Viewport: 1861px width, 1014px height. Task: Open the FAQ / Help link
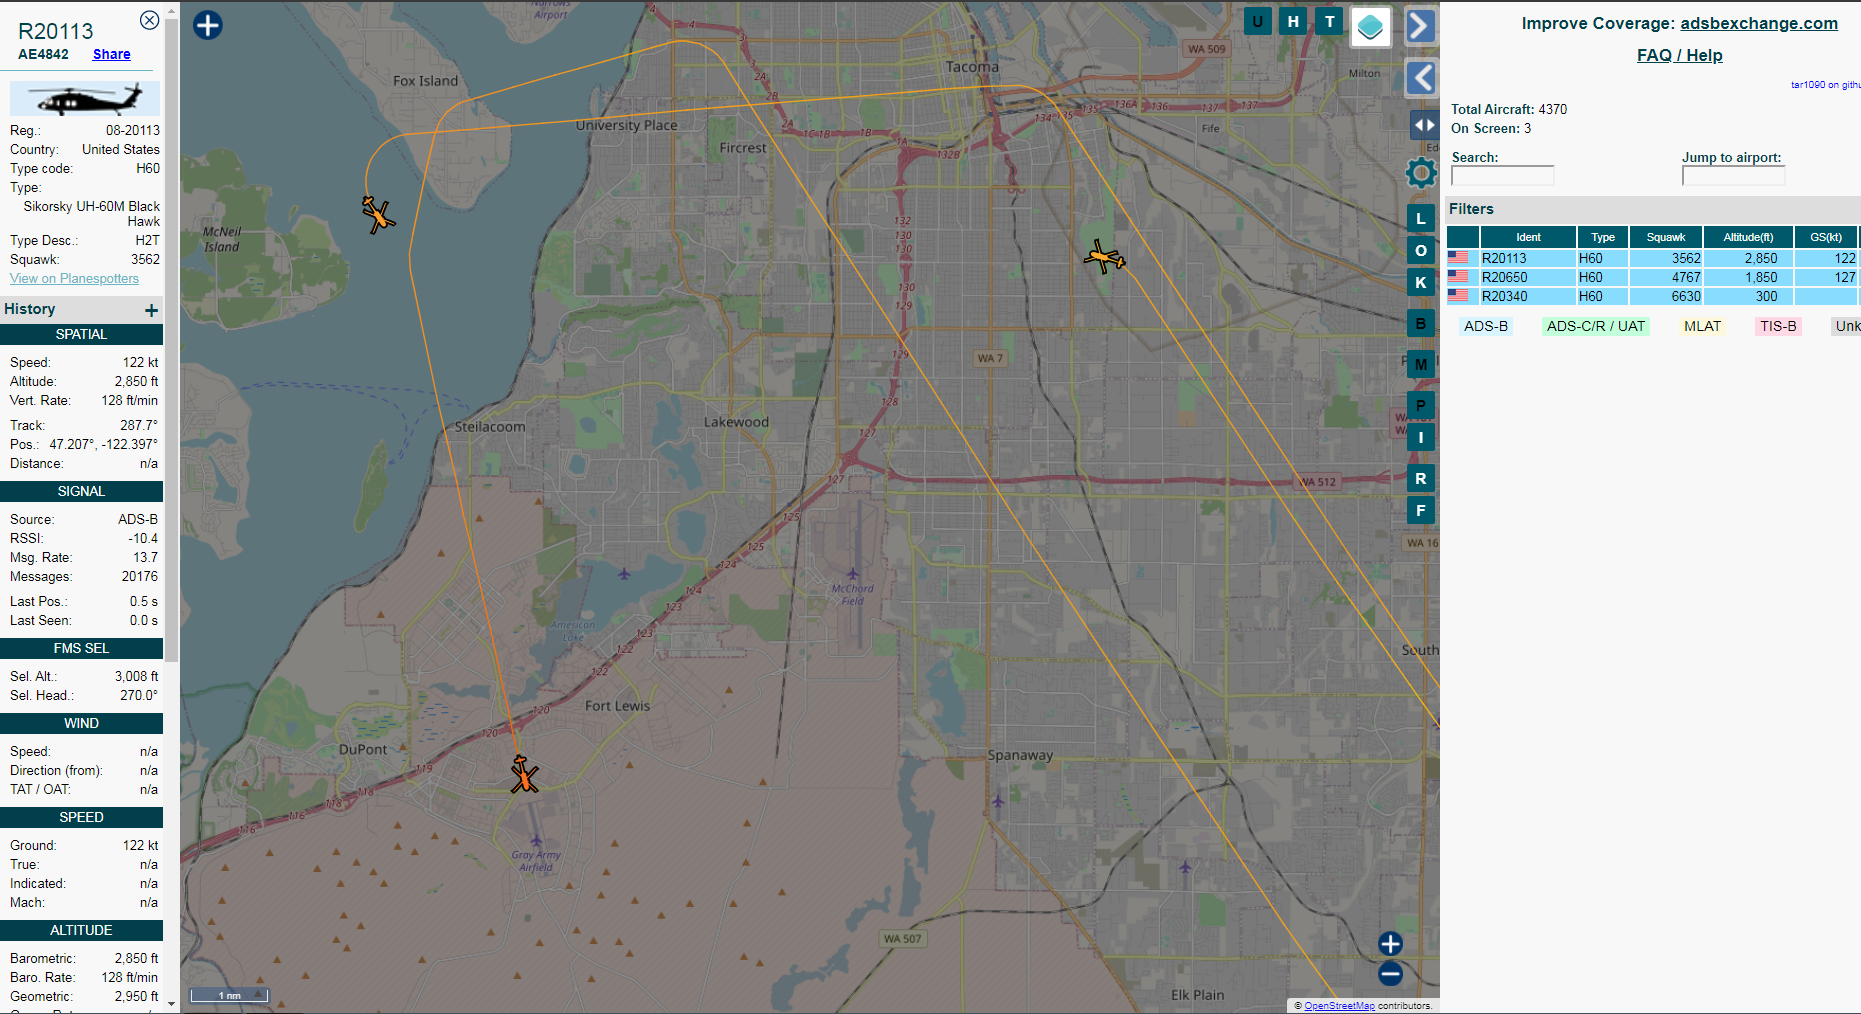(1679, 55)
